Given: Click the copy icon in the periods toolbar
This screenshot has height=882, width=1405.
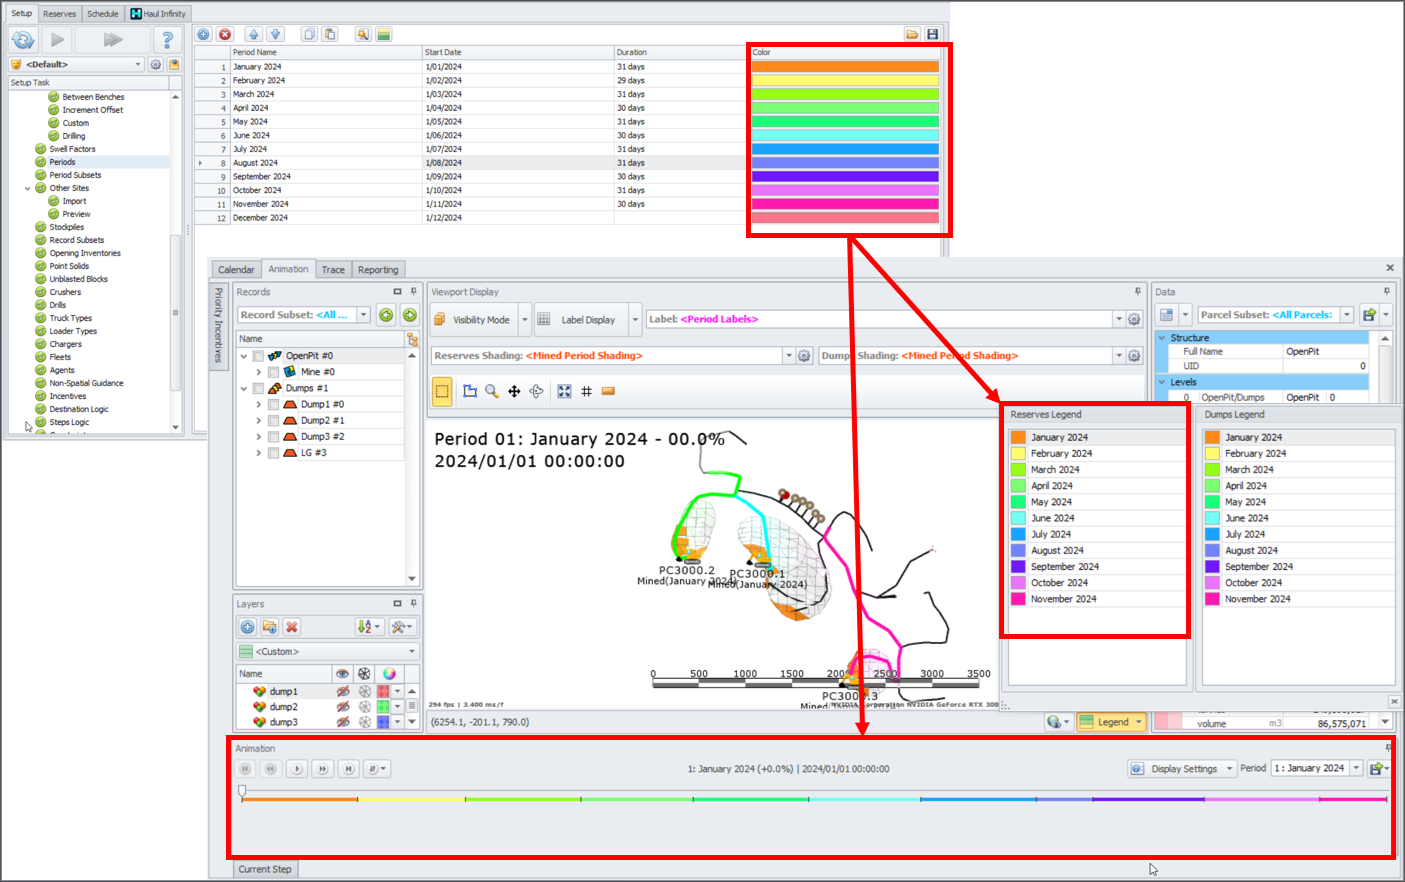Looking at the screenshot, I should coord(309,34).
